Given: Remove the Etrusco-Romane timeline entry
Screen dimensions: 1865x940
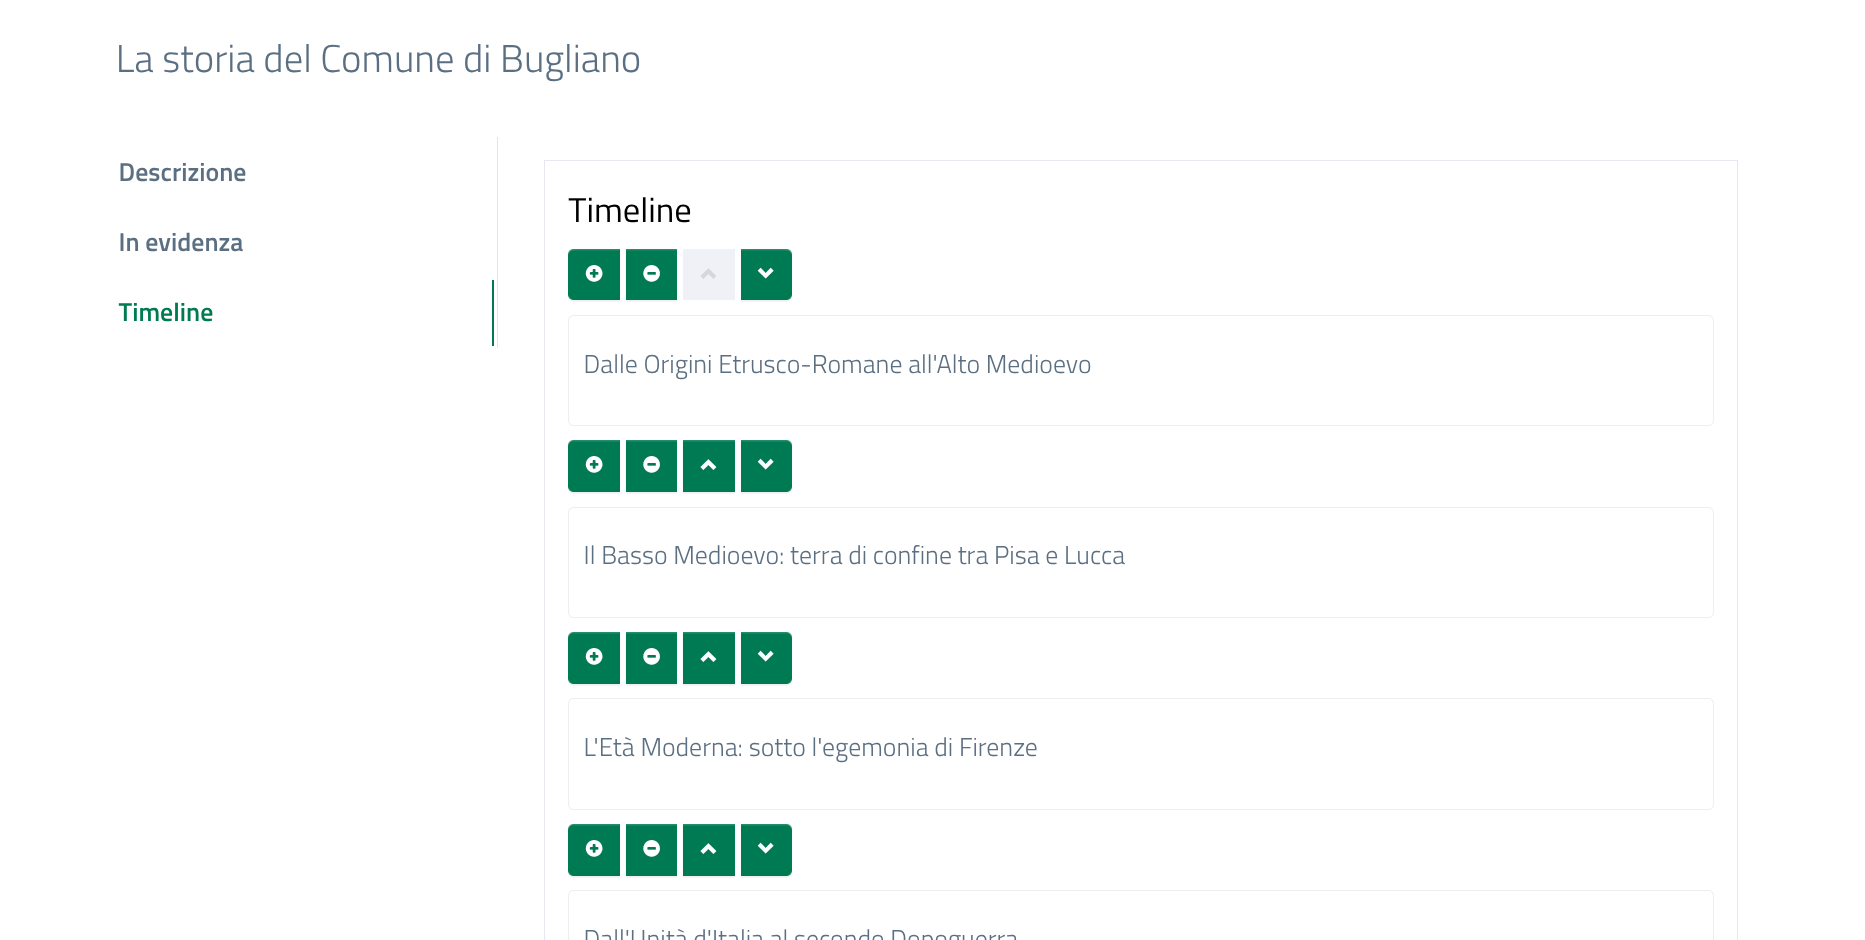Looking at the screenshot, I should coord(651,274).
